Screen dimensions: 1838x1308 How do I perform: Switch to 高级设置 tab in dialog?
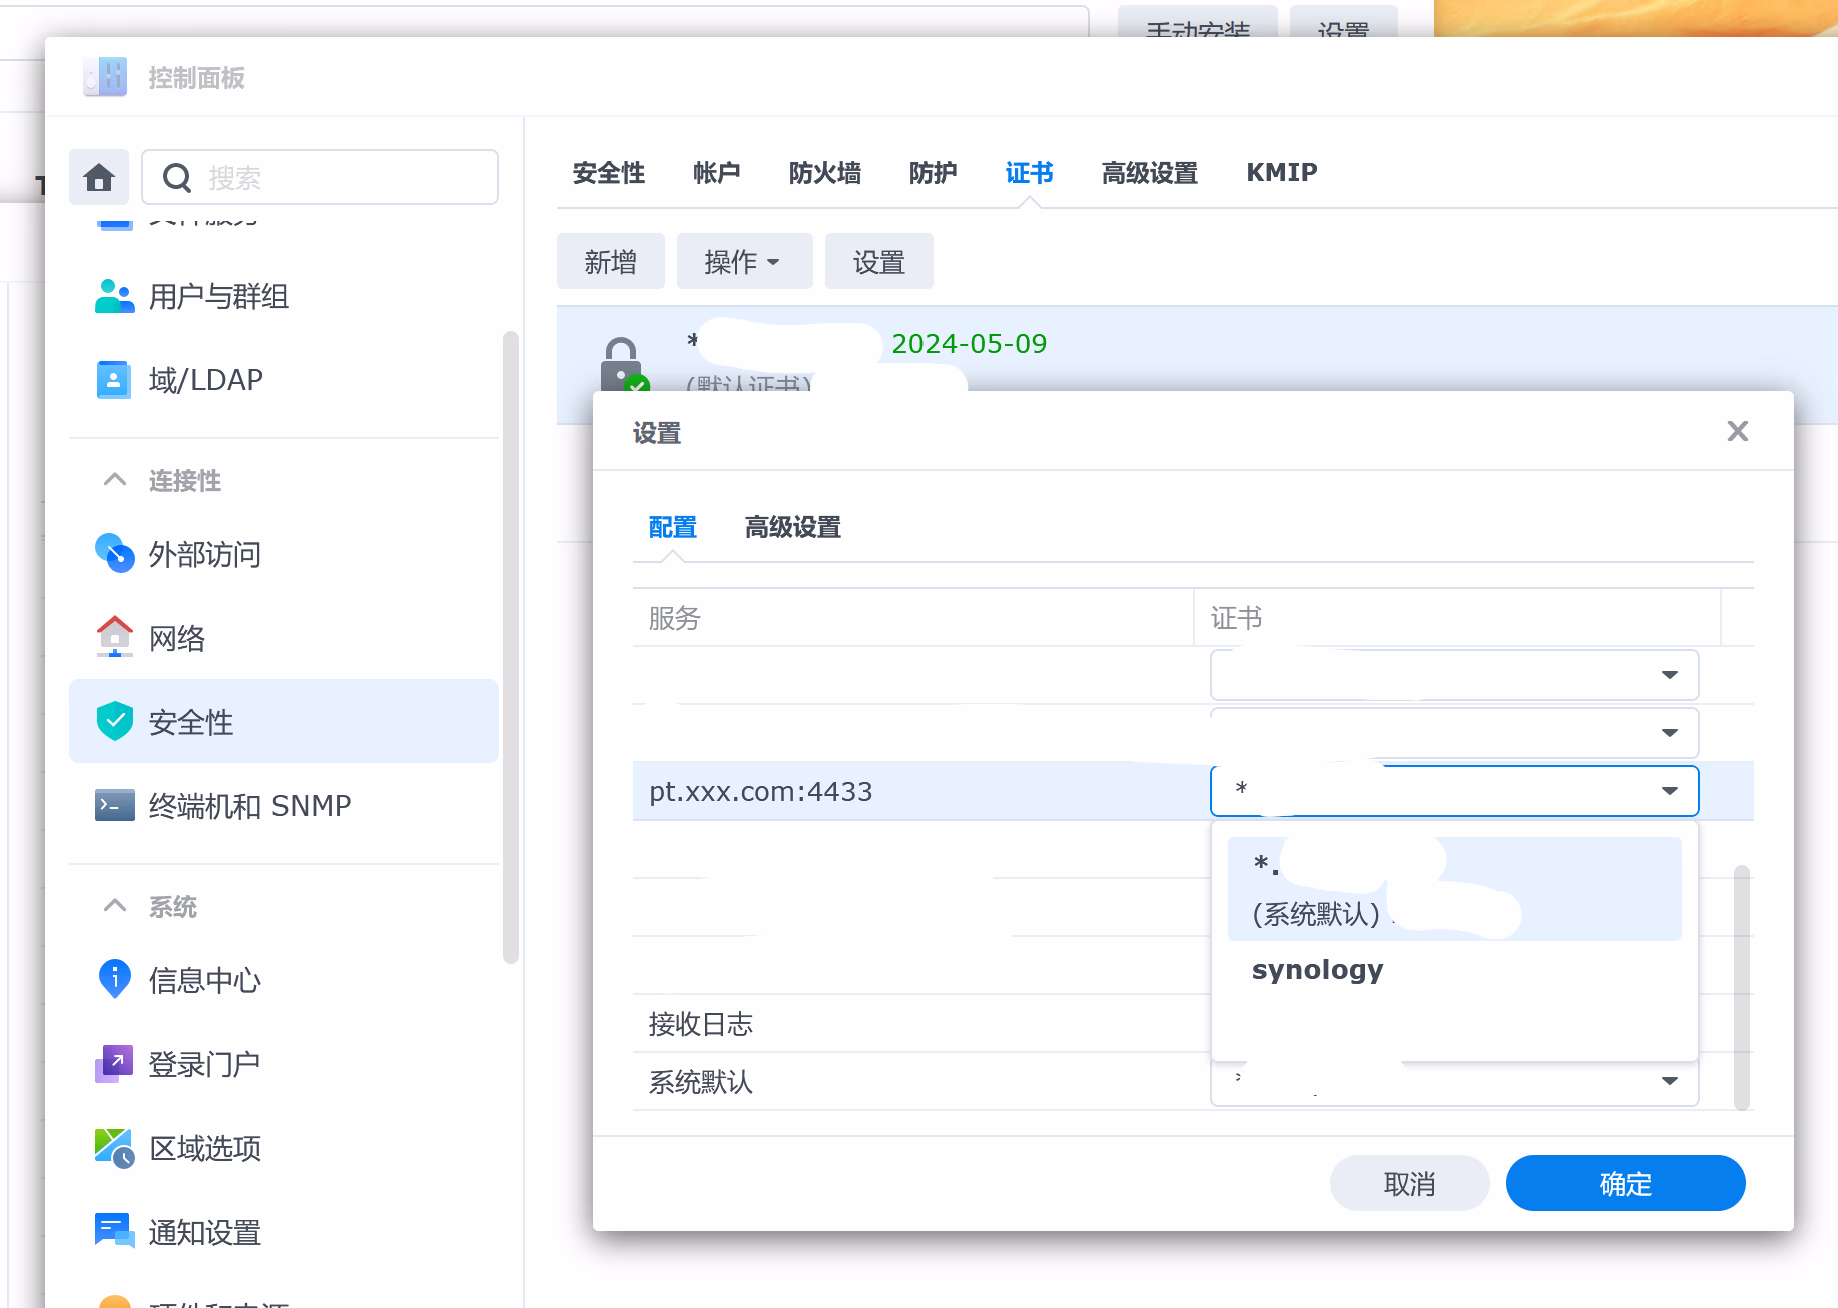tap(792, 527)
